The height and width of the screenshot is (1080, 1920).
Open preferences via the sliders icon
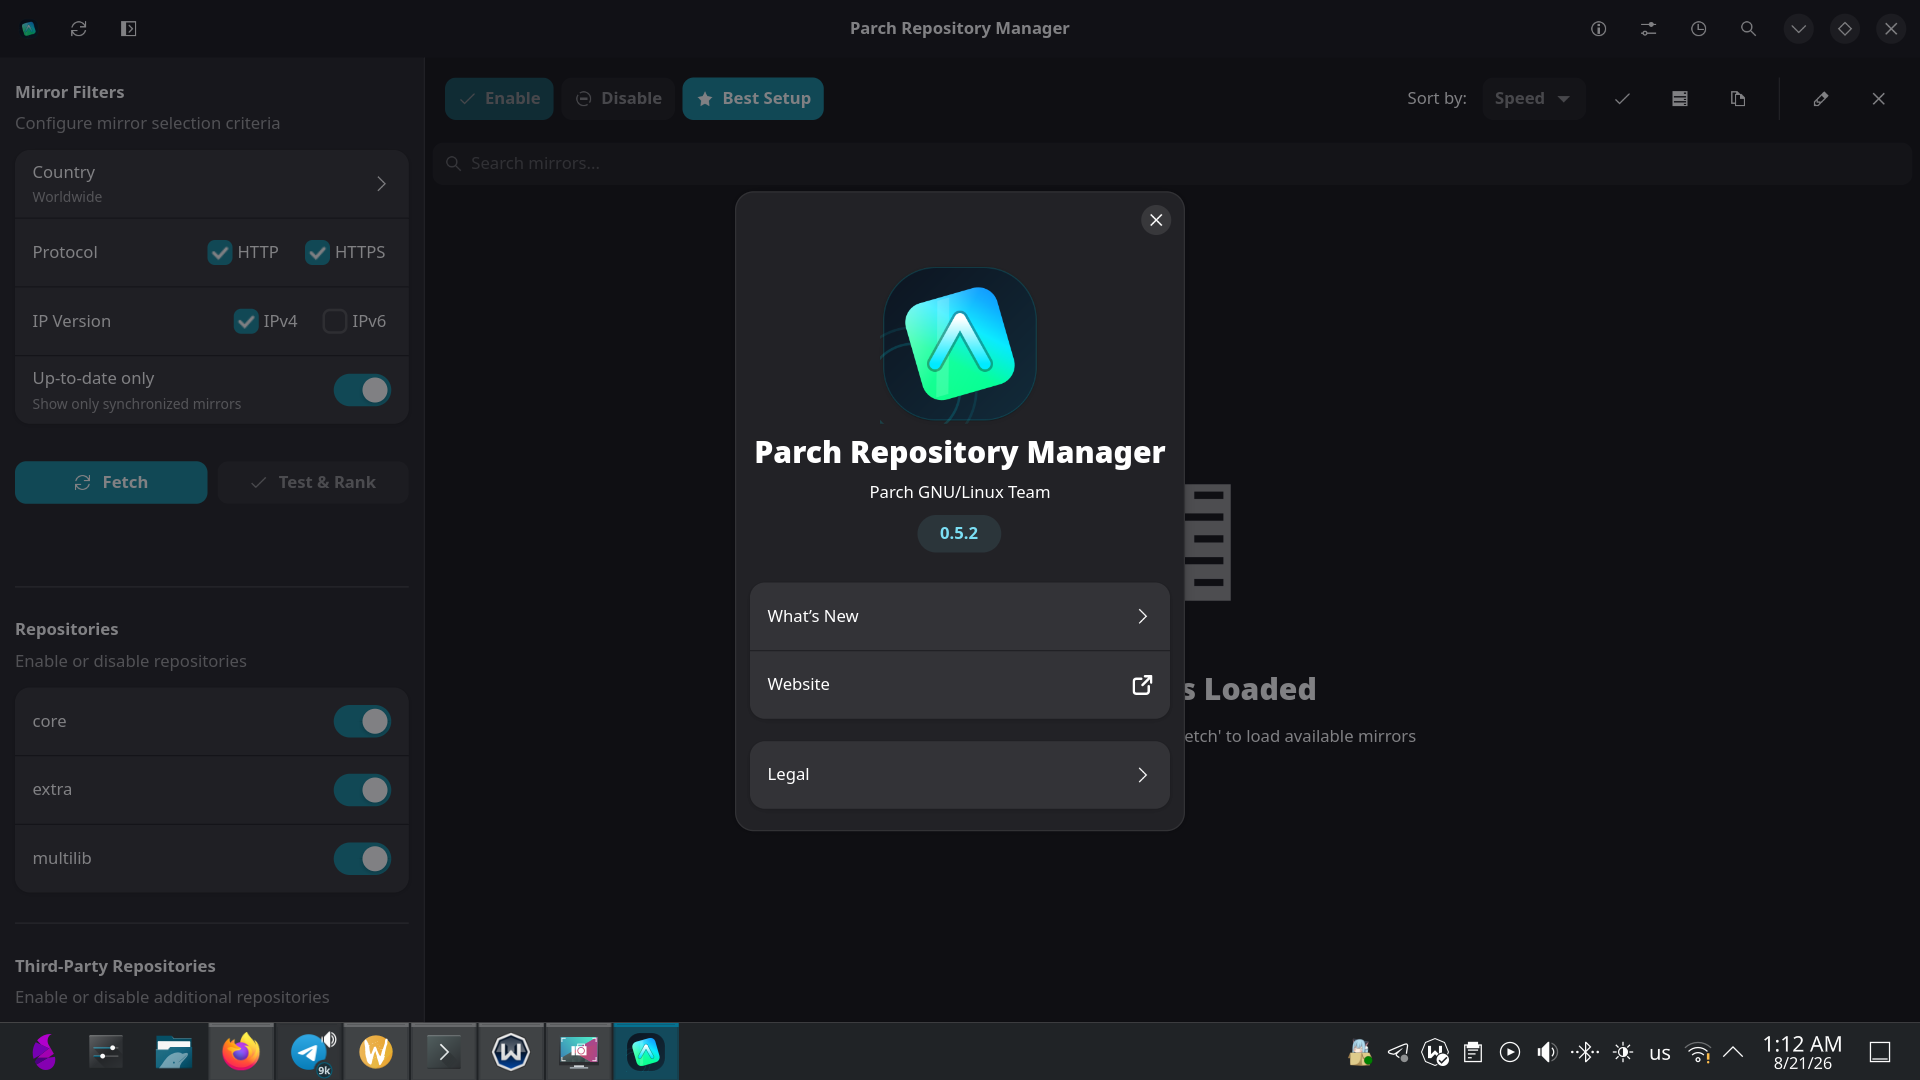click(x=1649, y=29)
